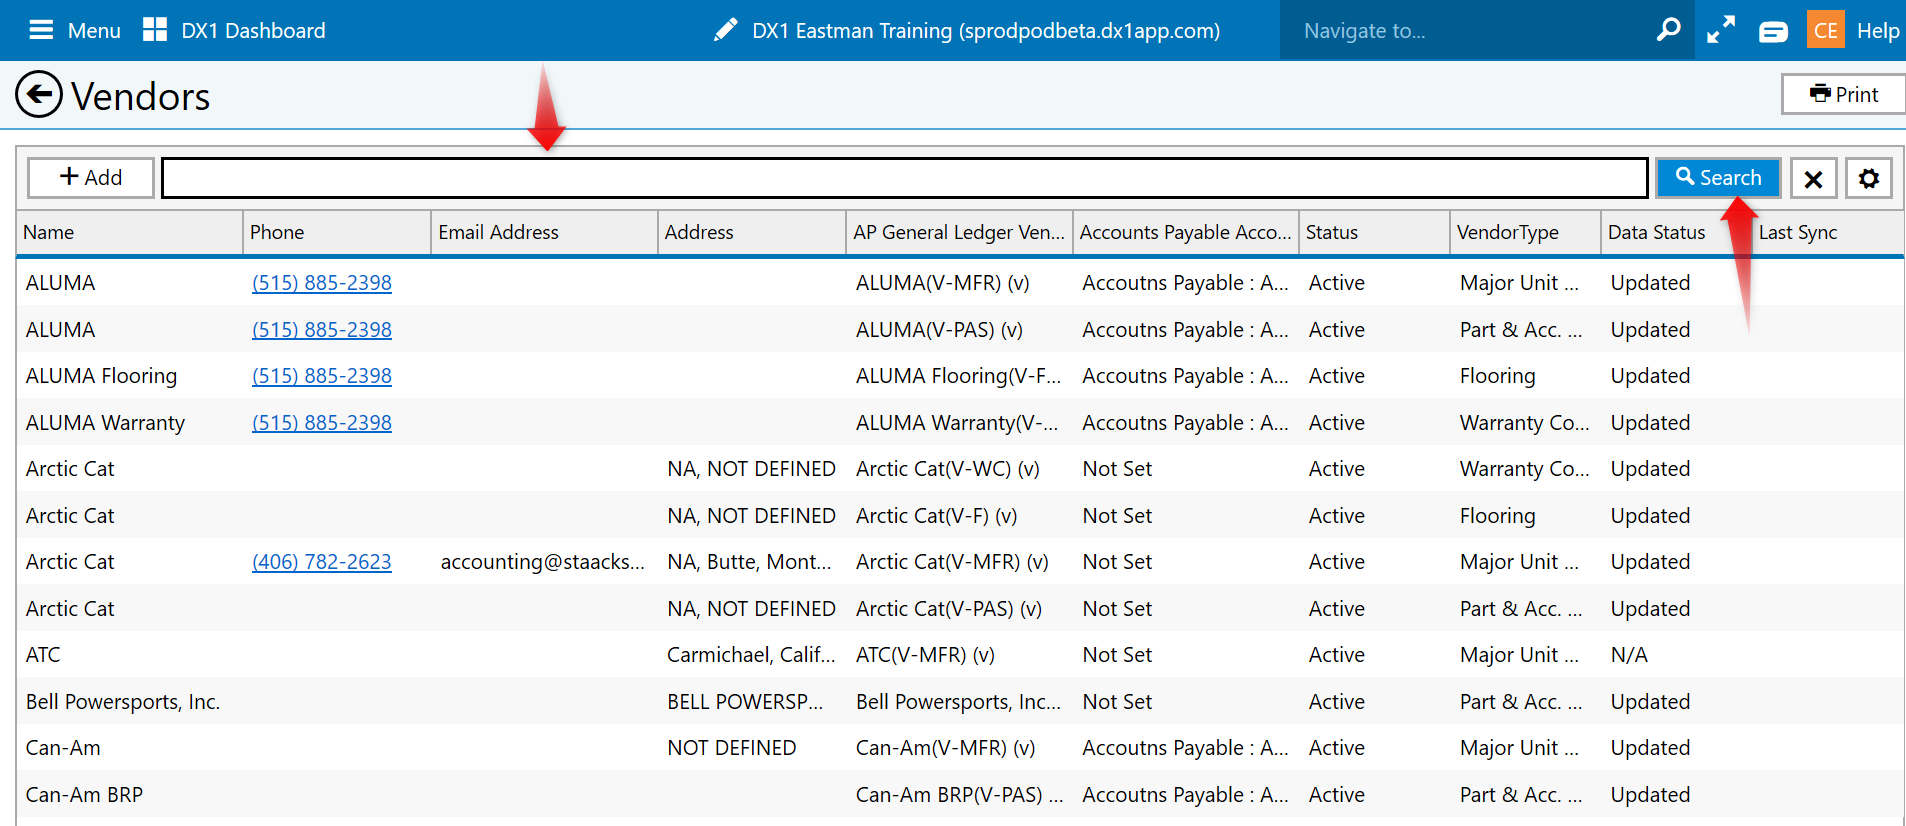
Task: Click Arctic Cat(V-WC) (v) ledger cell
Action: pos(948,469)
